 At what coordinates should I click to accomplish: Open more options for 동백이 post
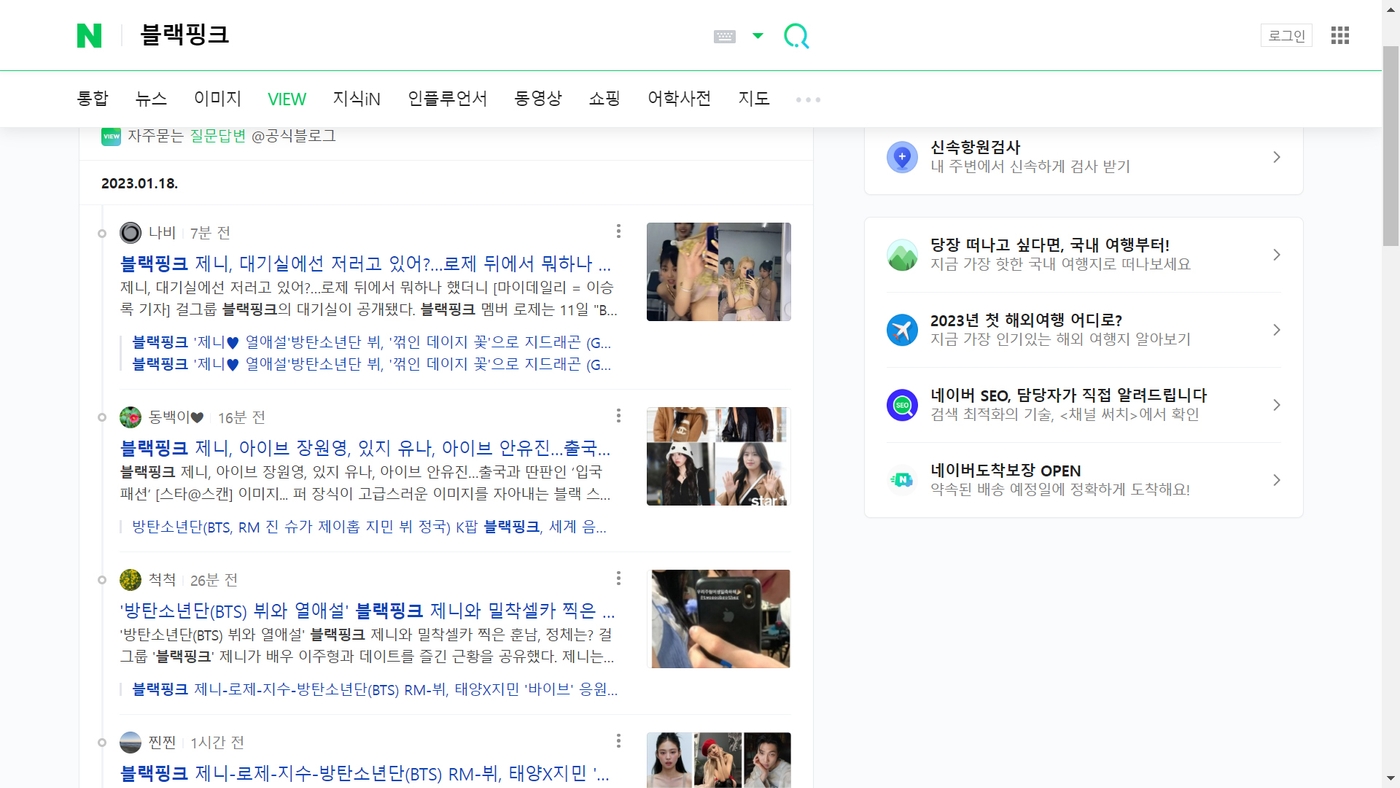click(x=618, y=415)
